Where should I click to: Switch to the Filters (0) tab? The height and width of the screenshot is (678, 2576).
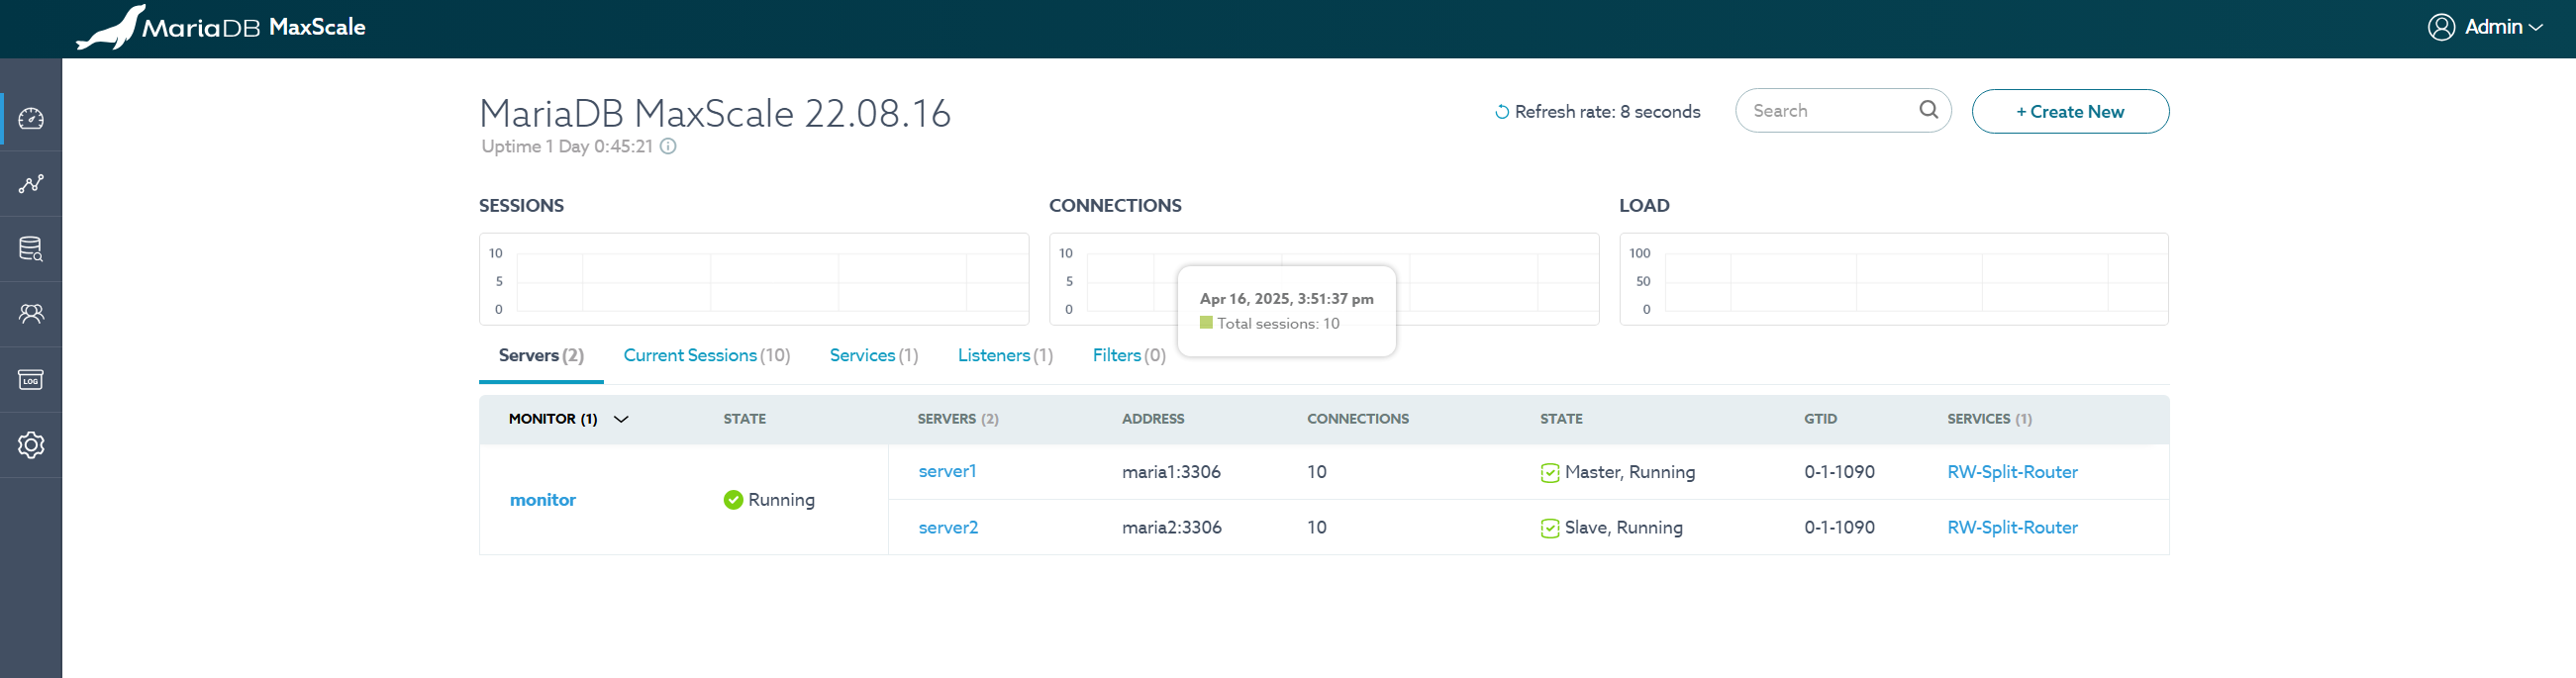[1129, 355]
